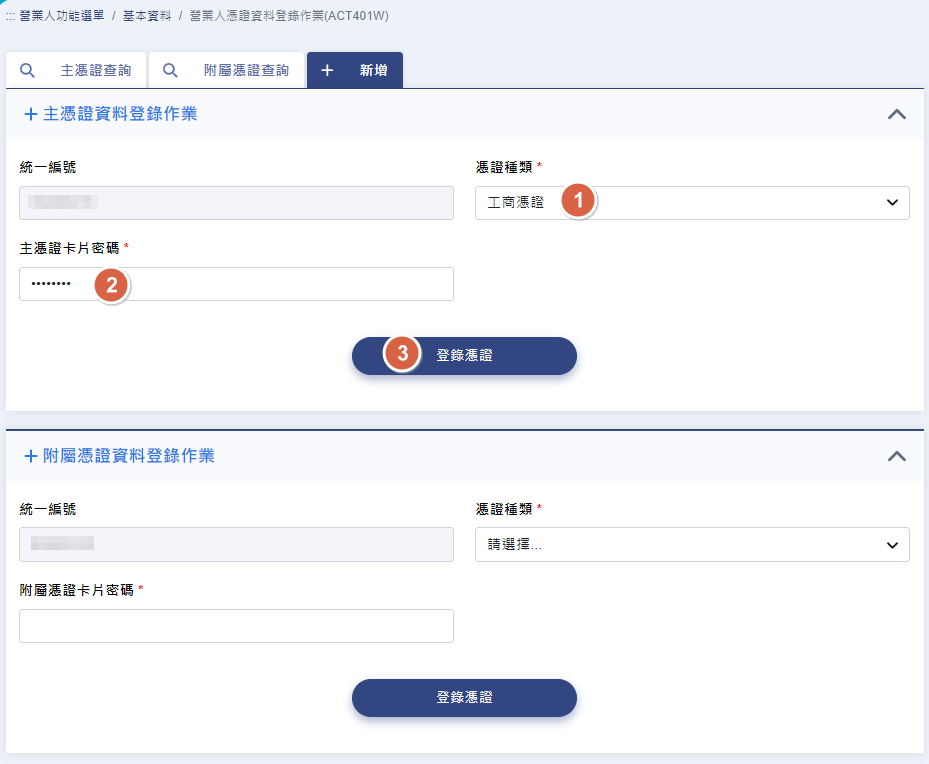Click the 統一編號 field in main certificate section
The height and width of the screenshot is (764, 929).
236,203
